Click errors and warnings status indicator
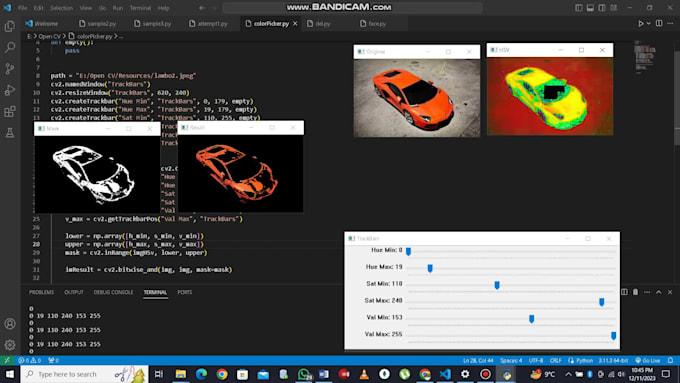 point(29,360)
